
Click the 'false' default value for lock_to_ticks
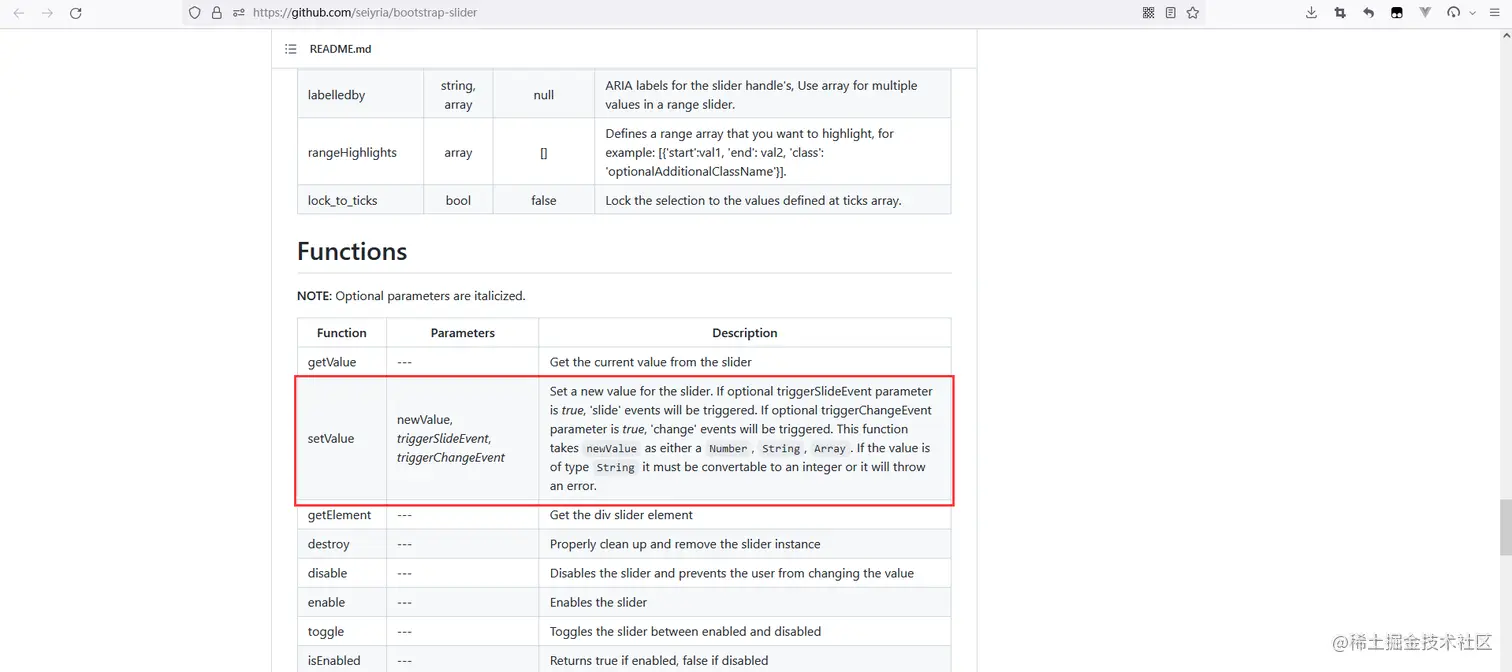point(544,200)
